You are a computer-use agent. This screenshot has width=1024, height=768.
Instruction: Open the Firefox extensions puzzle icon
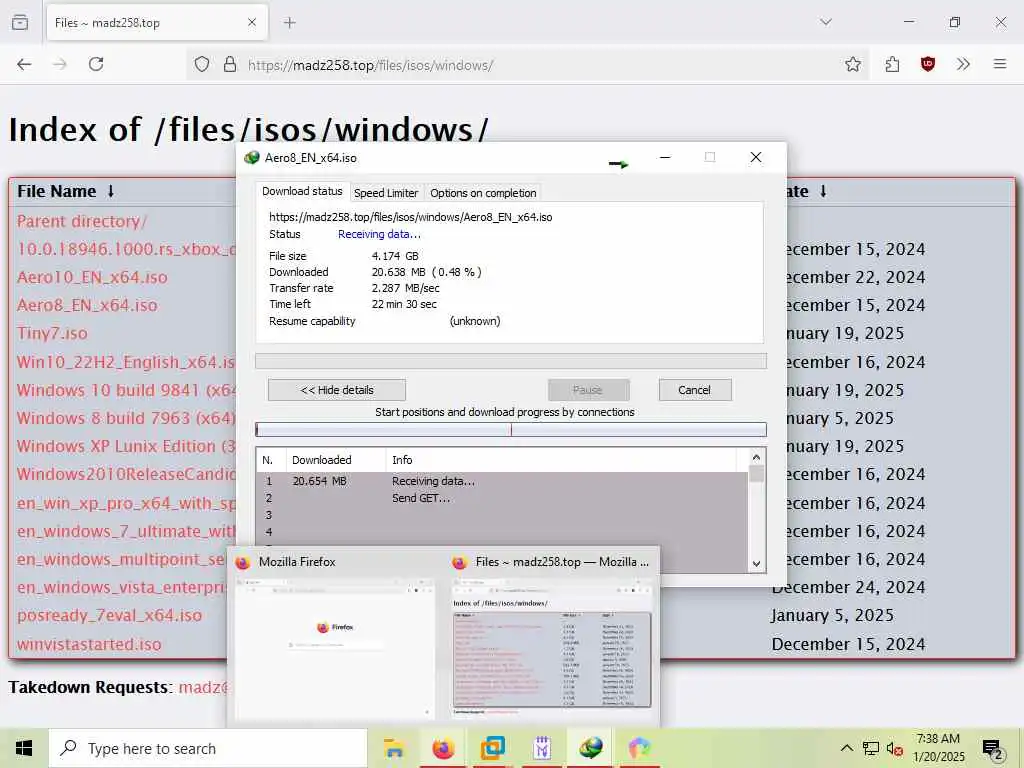click(892, 64)
